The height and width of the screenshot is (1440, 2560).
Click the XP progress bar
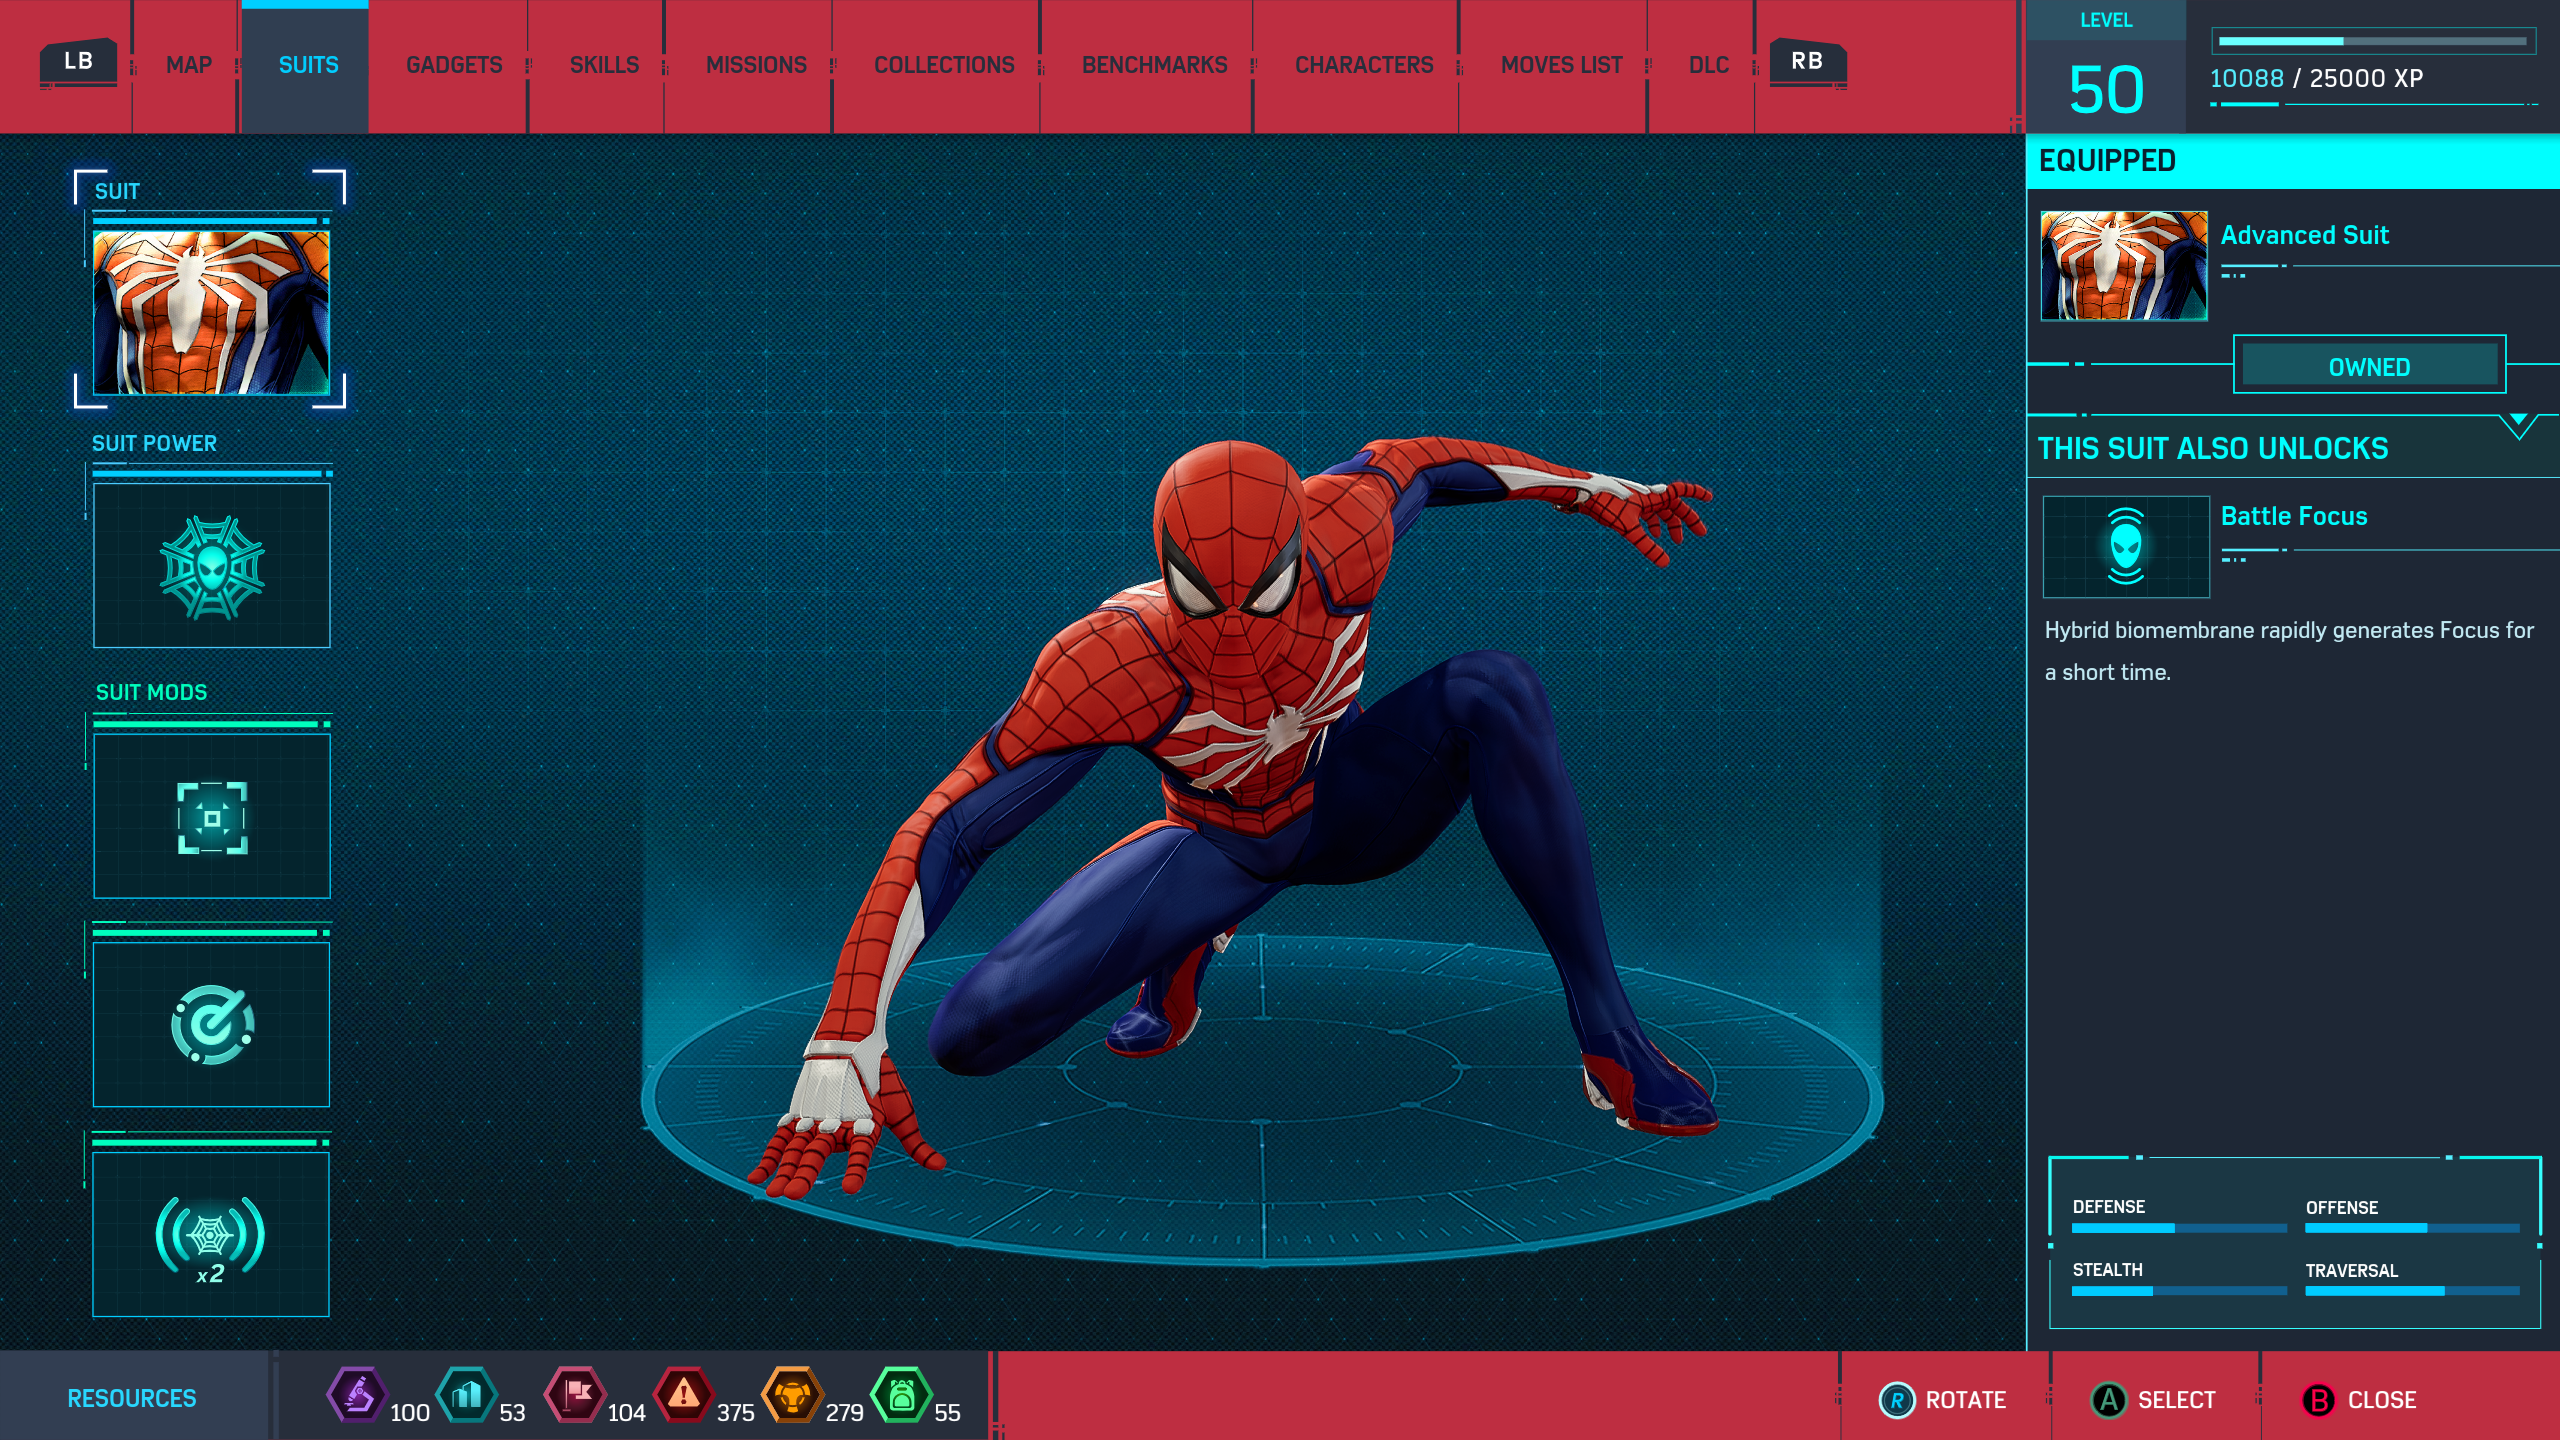tap(2371, 42)
